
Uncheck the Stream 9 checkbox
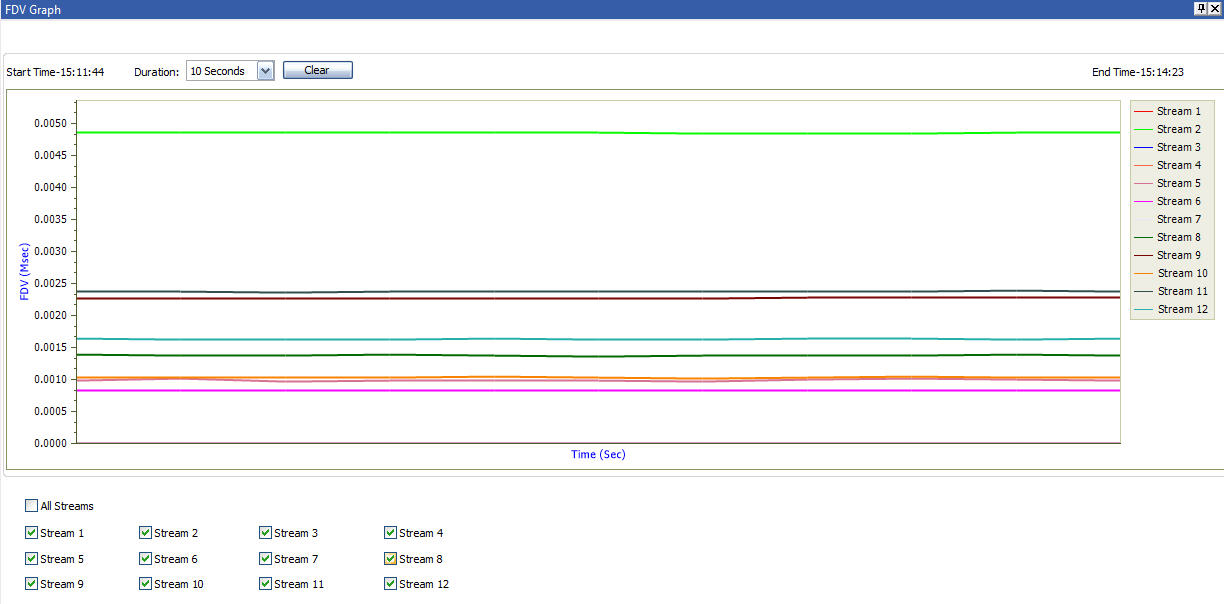coord(32,584)
